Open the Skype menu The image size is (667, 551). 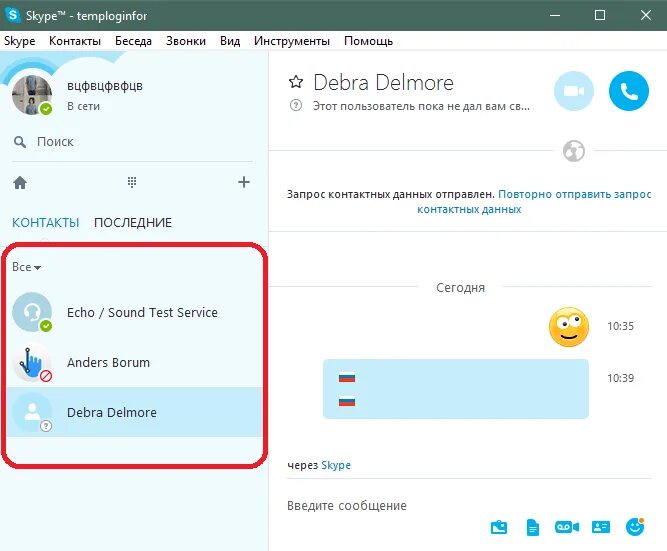pos(20,41)
